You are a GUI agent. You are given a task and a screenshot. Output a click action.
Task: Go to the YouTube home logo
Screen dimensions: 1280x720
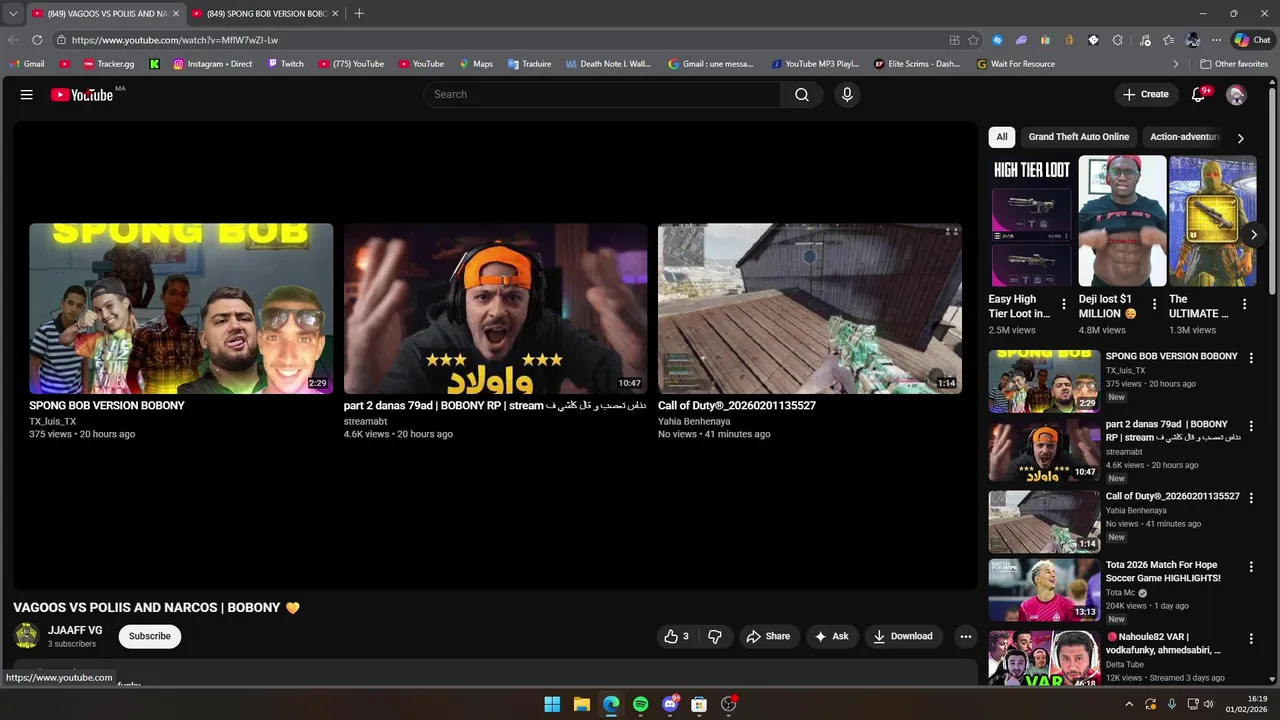click(x=82, y=94)
